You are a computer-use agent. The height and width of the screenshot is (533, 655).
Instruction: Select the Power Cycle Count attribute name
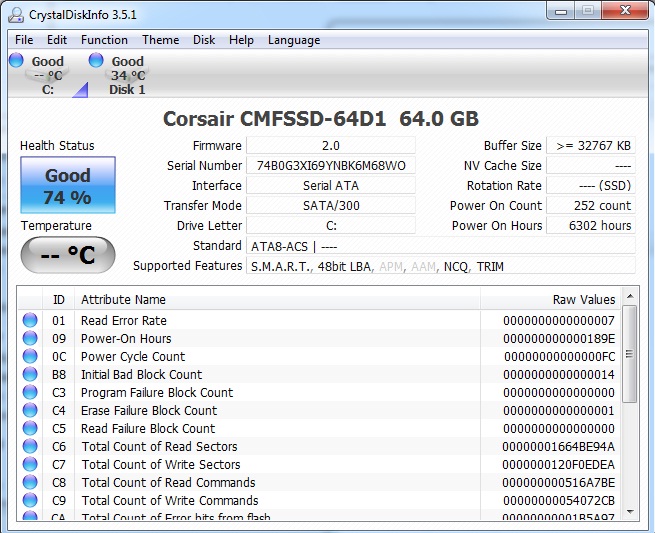point(133,356)
